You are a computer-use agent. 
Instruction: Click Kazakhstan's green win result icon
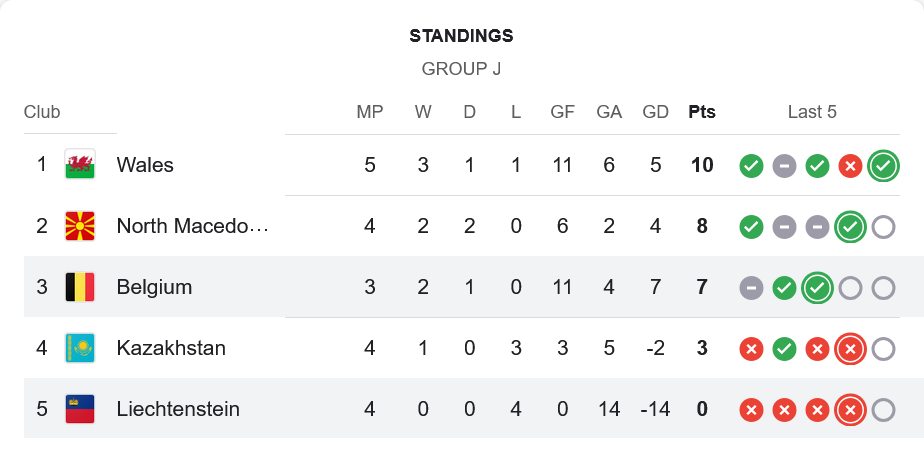pyautogui.click(x=784, y=349)
